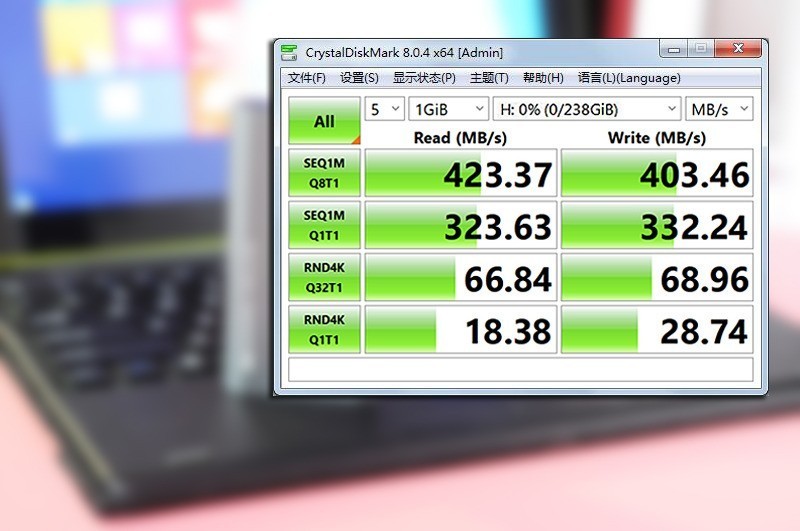This screenshot has width=800, height=531.
Task: Expand the test count dropdown showing 5
Action: coord(385,109)
